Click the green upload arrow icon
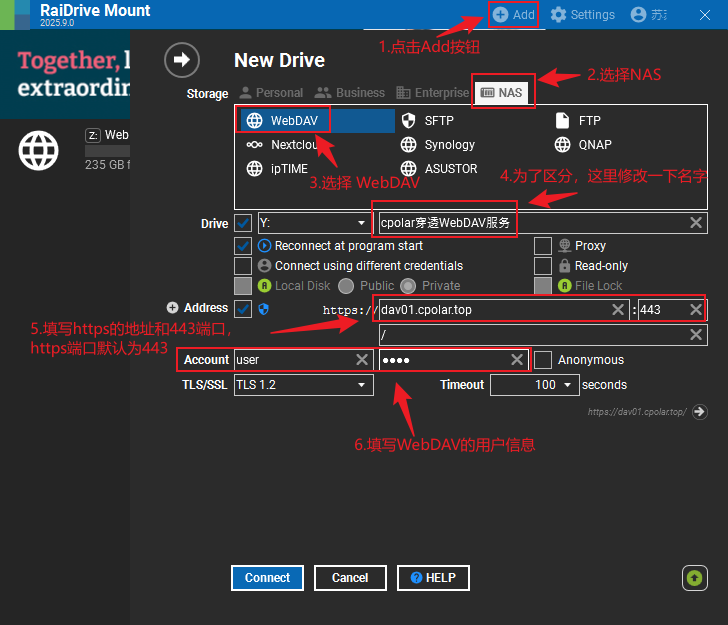The image size is (728, 625). click(695, 578)
